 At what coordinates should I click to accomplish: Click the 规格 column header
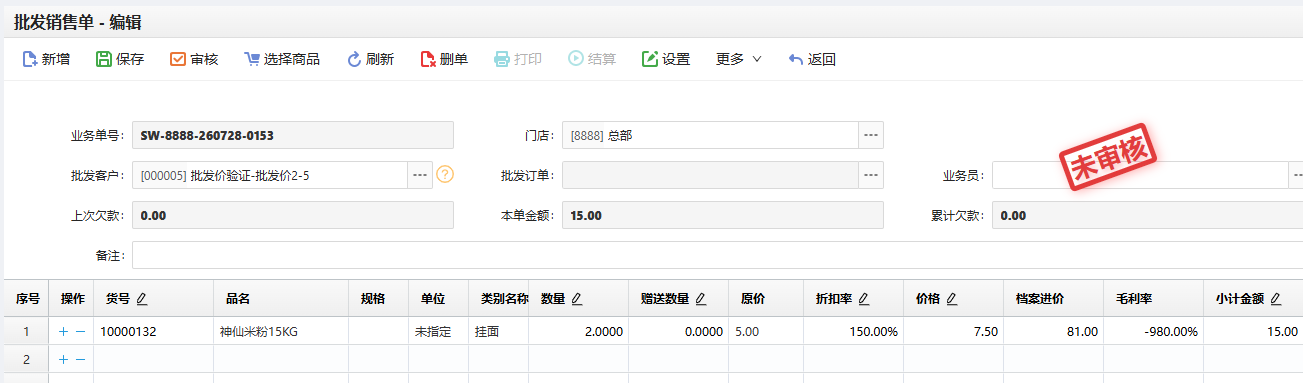pos(379,298)
